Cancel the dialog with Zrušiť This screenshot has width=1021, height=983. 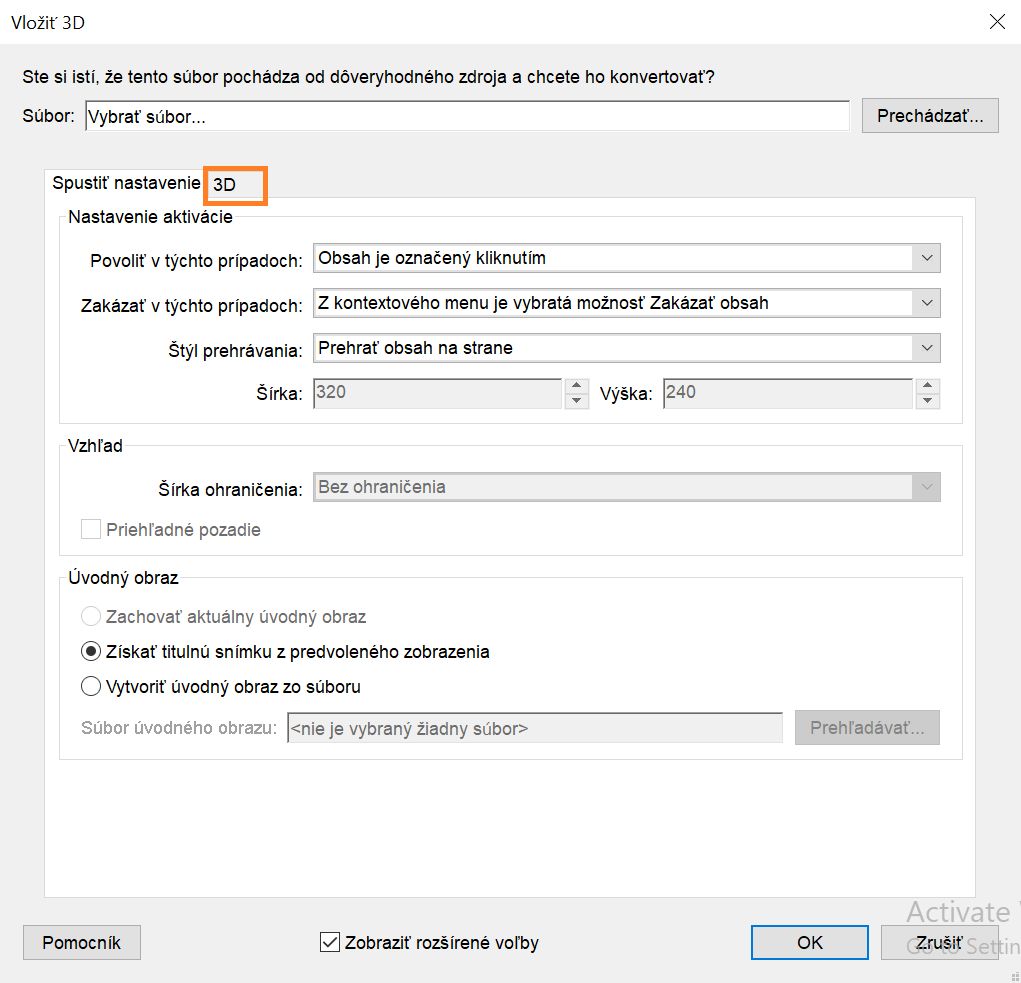tap(940, 942)
